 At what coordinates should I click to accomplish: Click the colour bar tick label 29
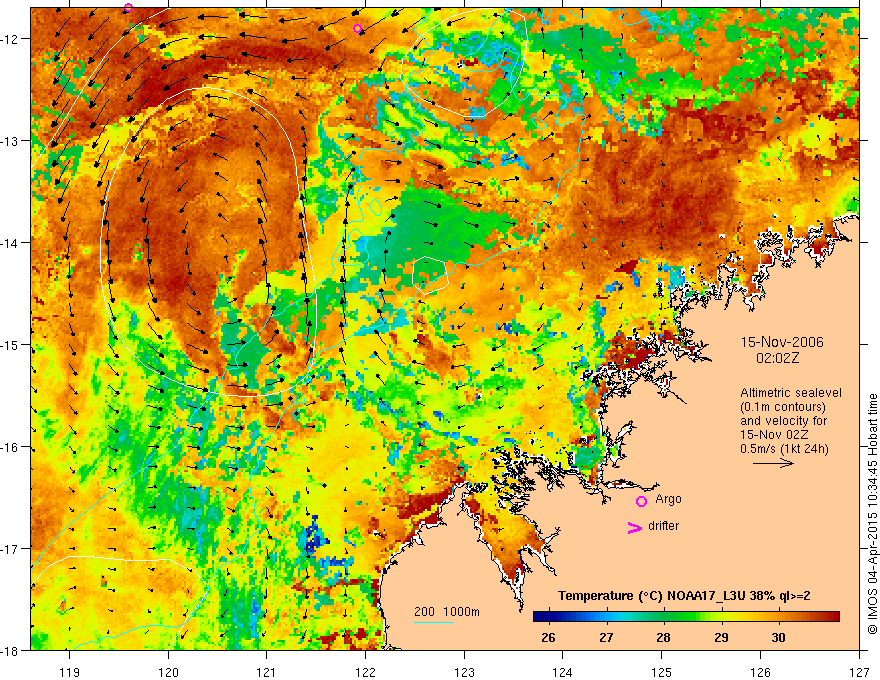[x=721, y=637]
